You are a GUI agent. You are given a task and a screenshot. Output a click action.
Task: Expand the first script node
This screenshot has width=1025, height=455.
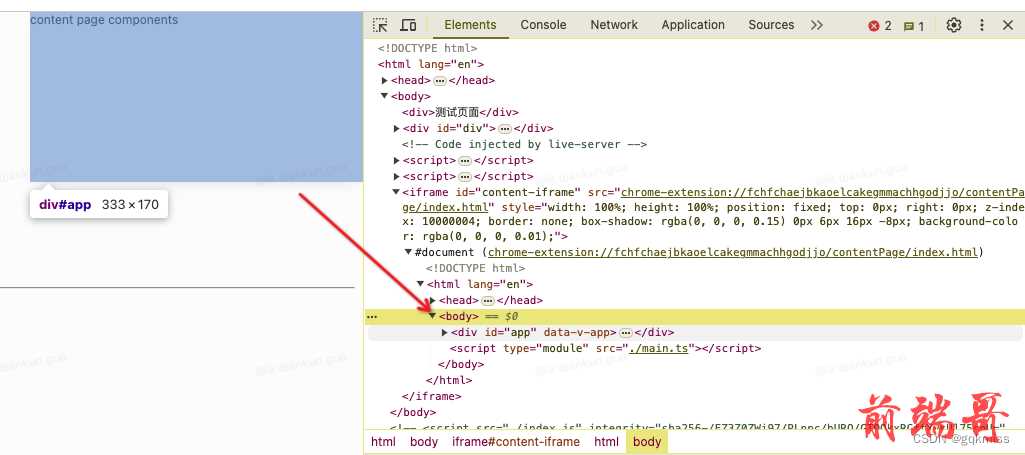397,160
